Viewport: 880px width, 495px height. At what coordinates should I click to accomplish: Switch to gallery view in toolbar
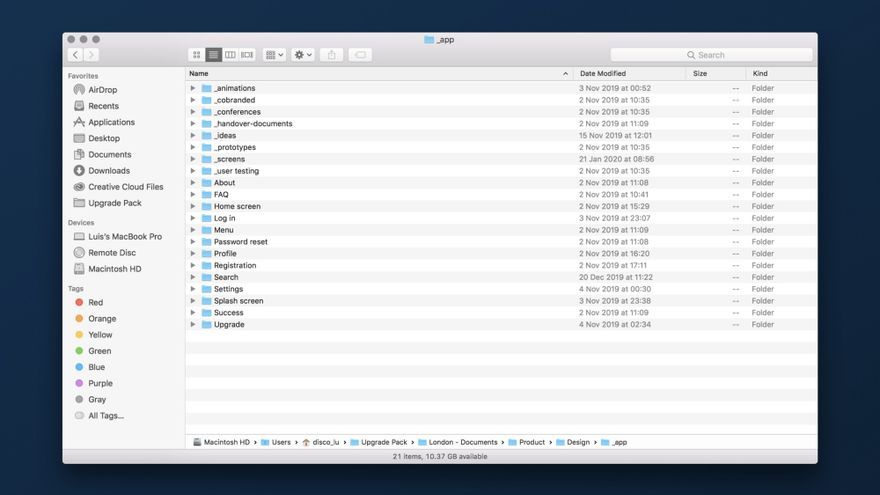tap(247, 55)
